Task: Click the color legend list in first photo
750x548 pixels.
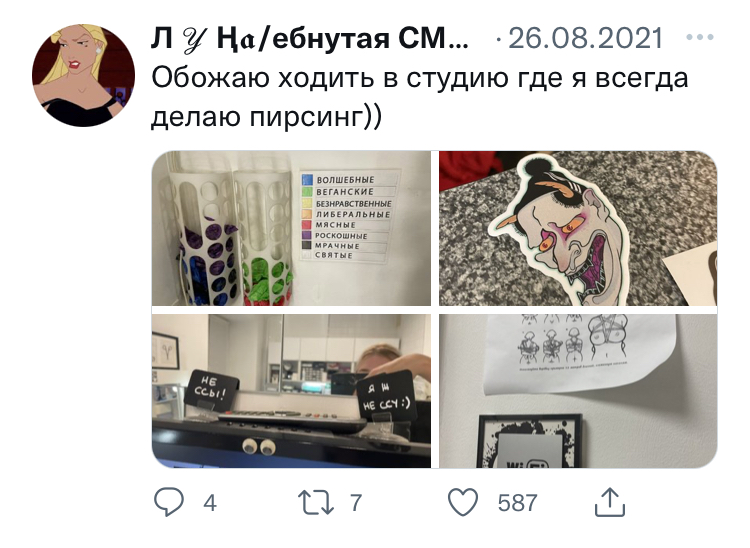Action: 349,217
